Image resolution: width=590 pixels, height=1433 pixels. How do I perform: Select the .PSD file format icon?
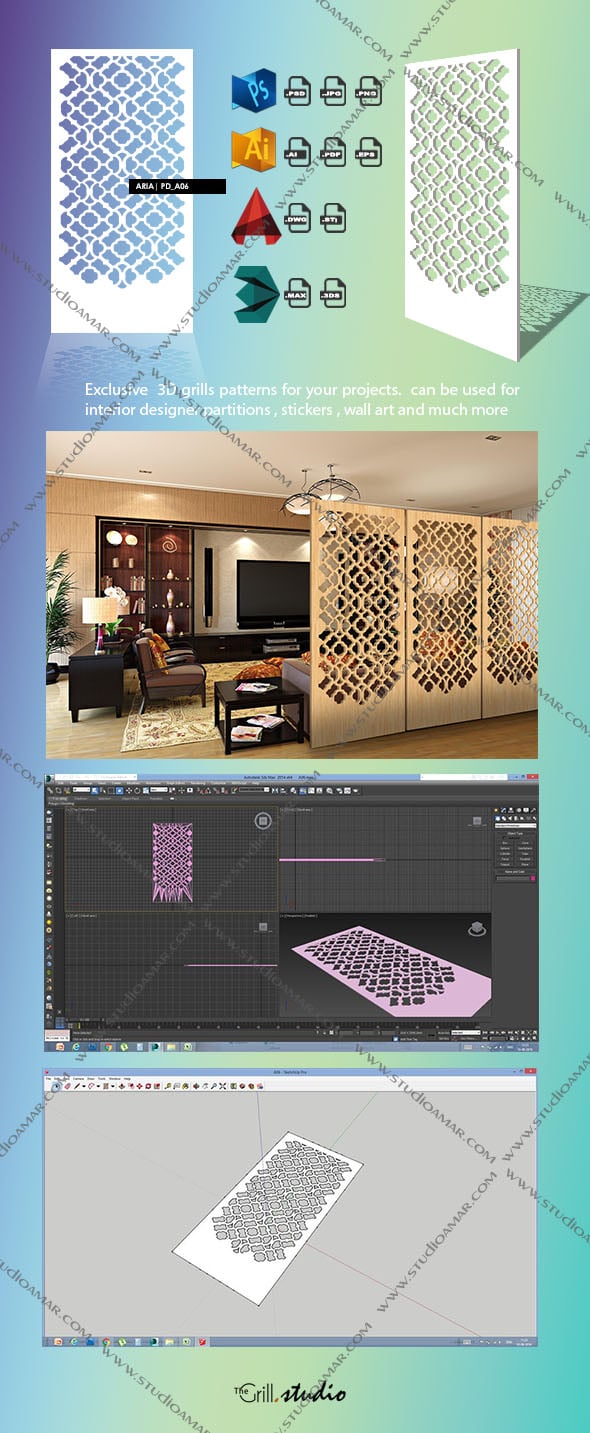click(298, 93)
